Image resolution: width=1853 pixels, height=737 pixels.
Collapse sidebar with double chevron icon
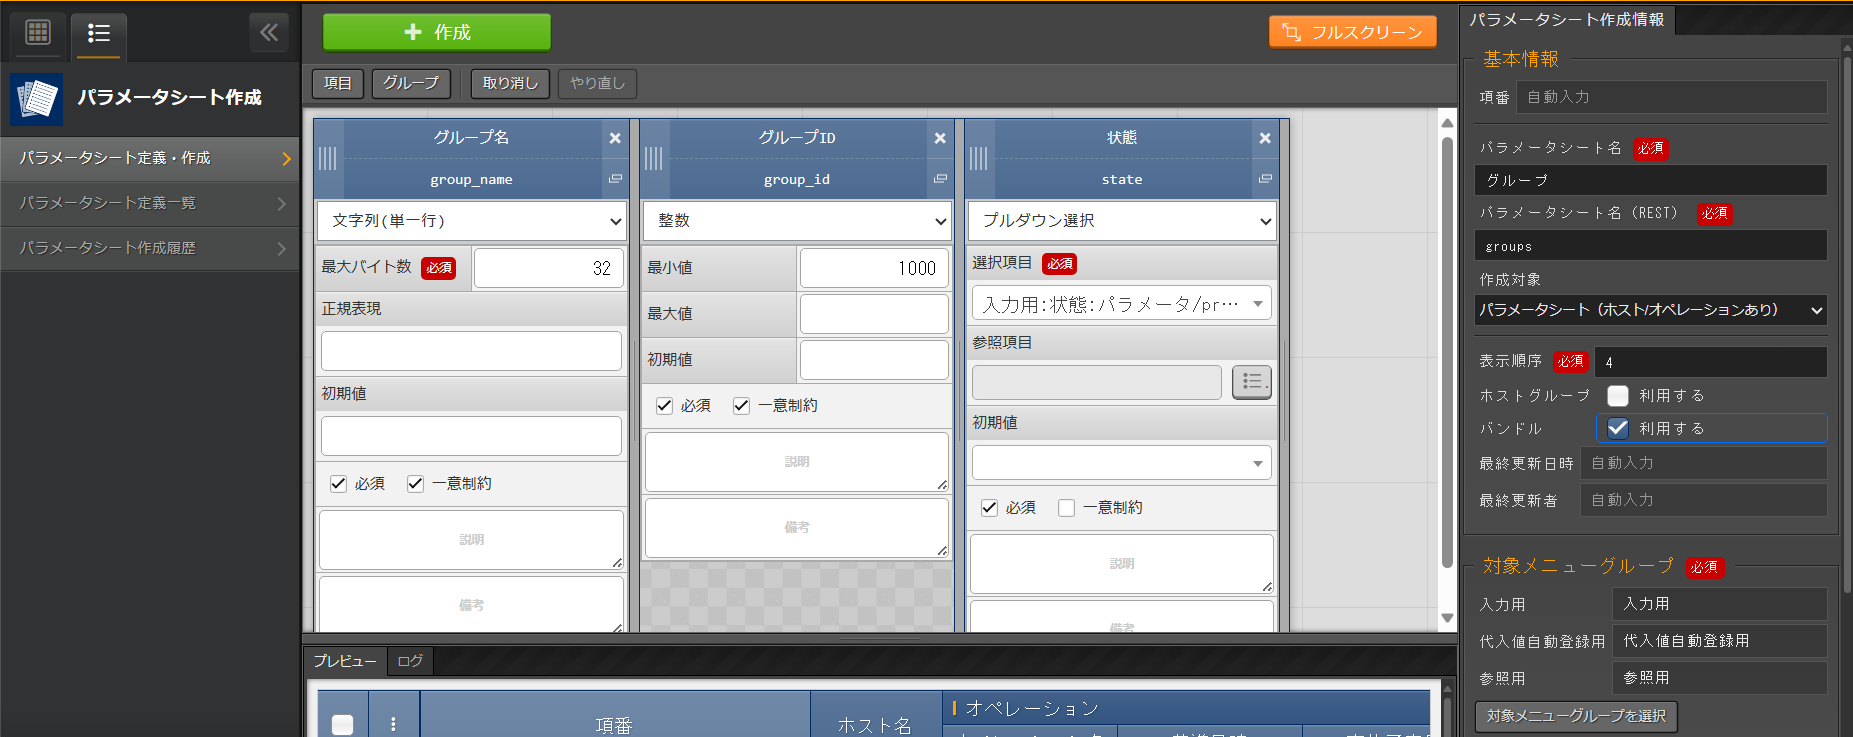pos(268,32)
